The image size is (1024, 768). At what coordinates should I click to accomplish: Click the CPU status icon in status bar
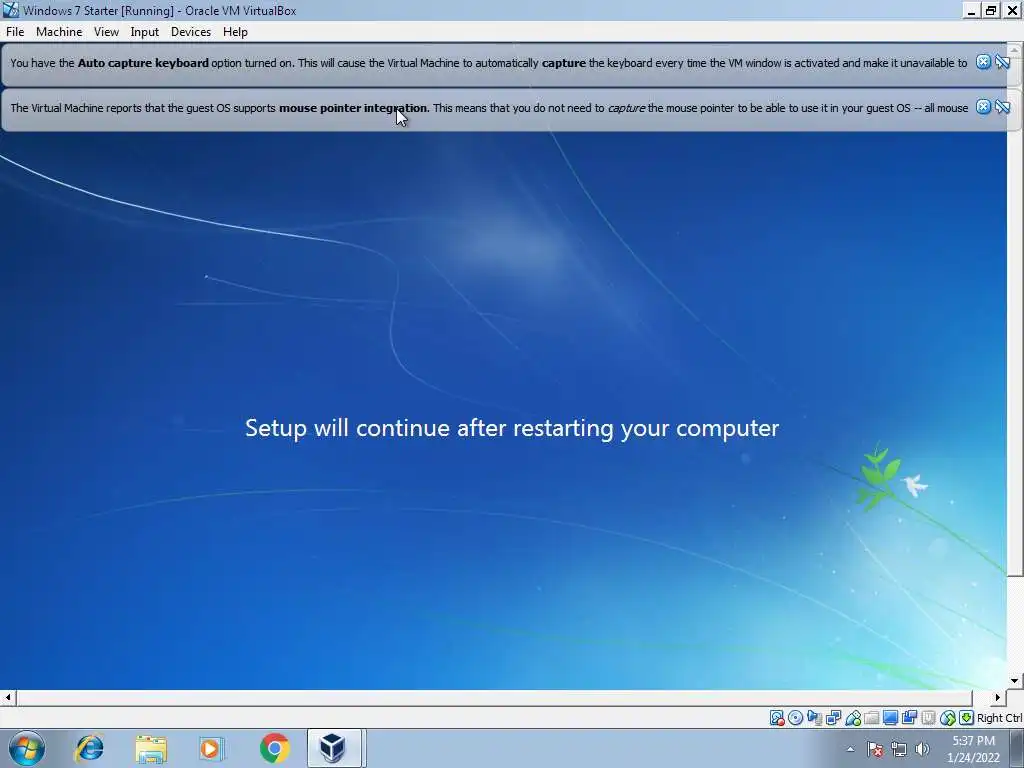[x=928, y=718]
